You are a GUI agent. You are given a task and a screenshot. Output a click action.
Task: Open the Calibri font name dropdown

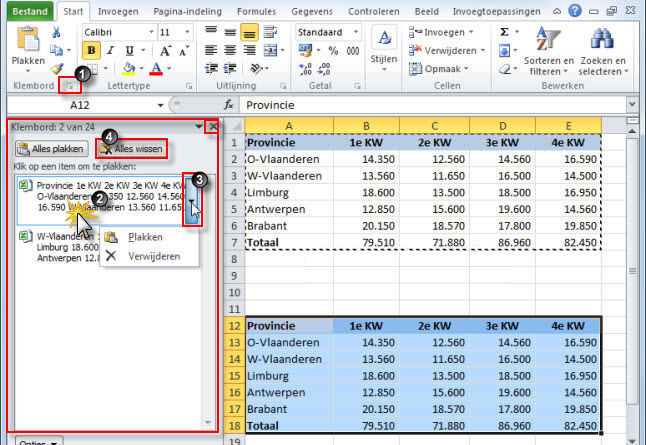point(151,32)
